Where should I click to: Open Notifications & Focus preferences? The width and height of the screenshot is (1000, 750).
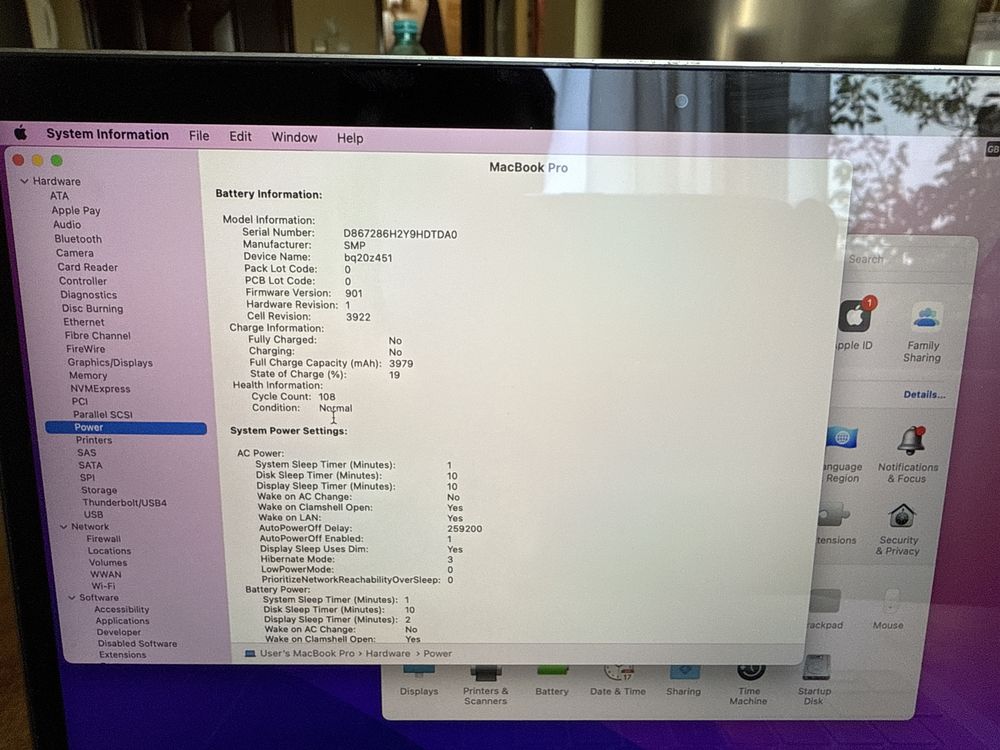[x=908, y=454]
